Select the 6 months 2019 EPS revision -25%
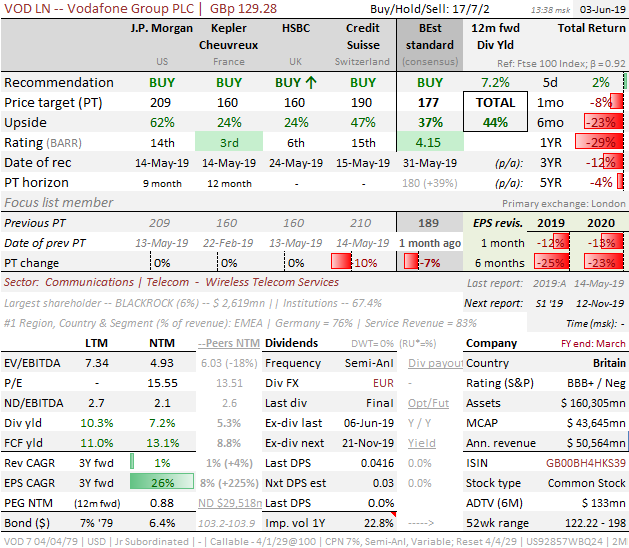 pos(552,263)
